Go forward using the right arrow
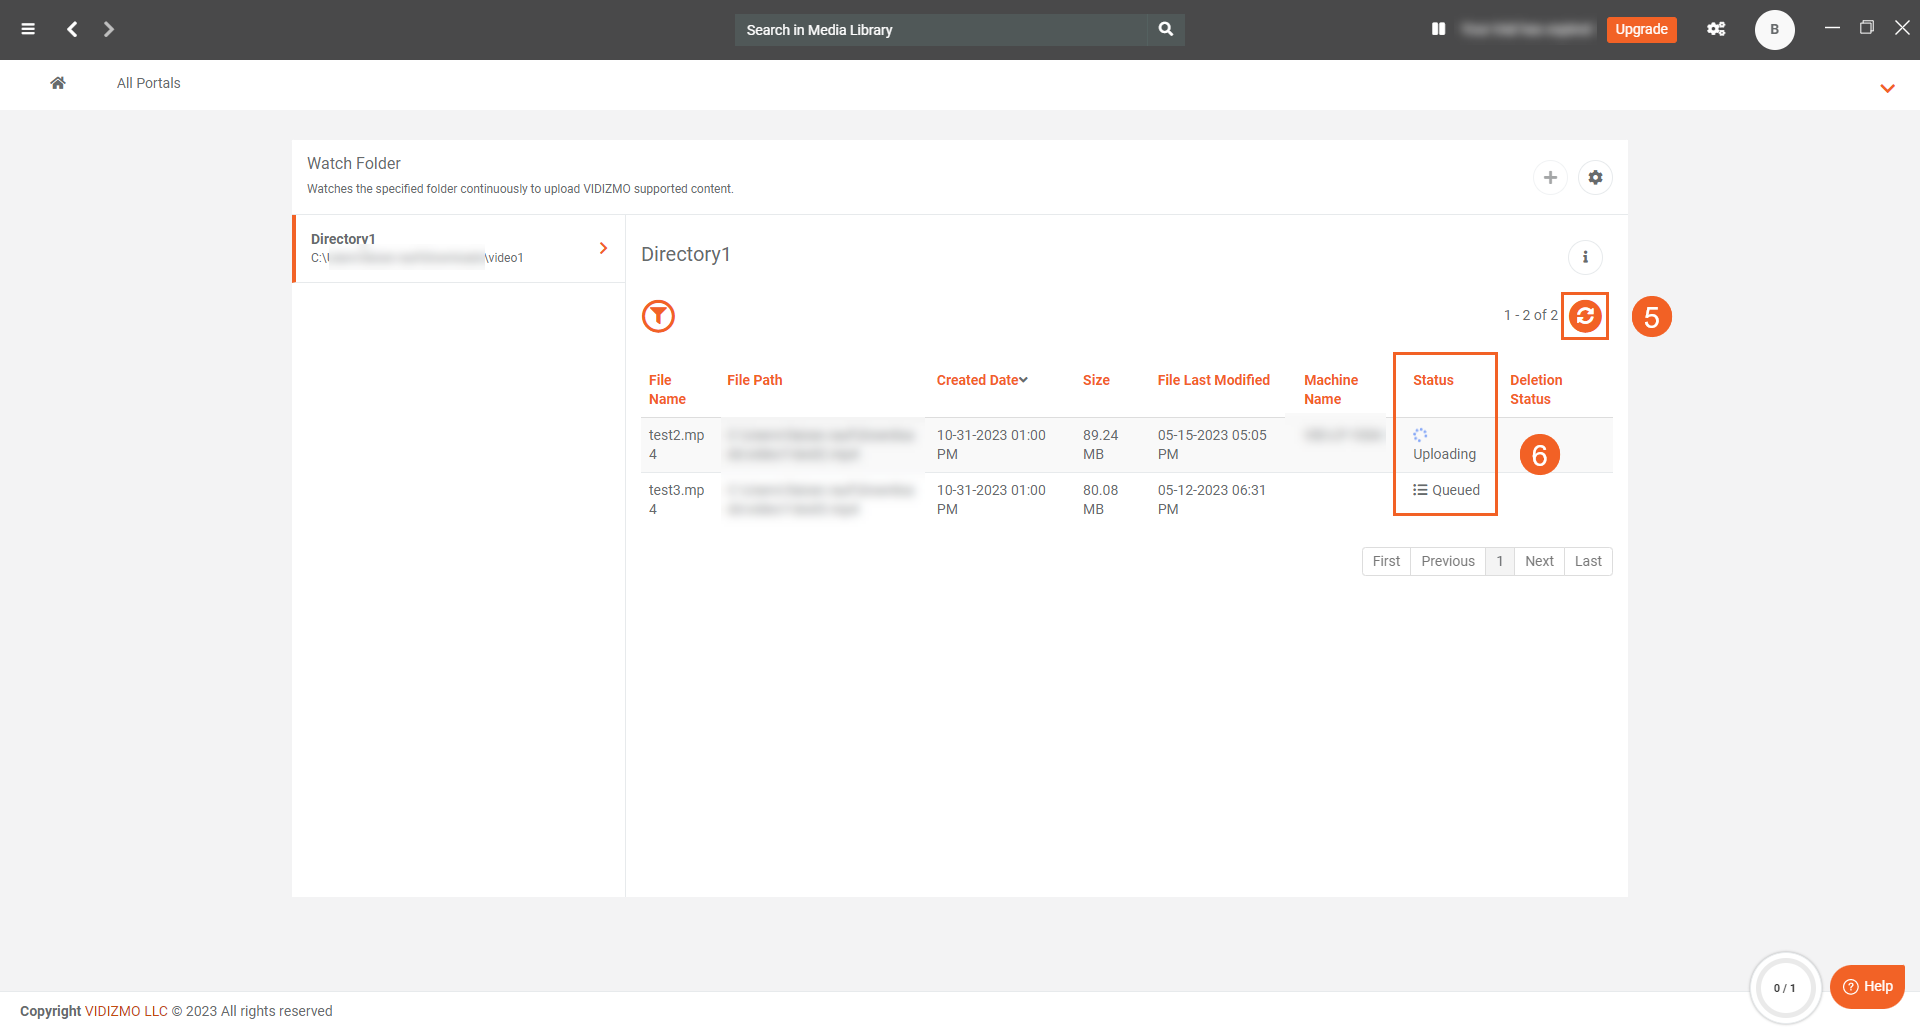Image resolution: width=1920 pixels, height=1032 pixels. [109, 29]
